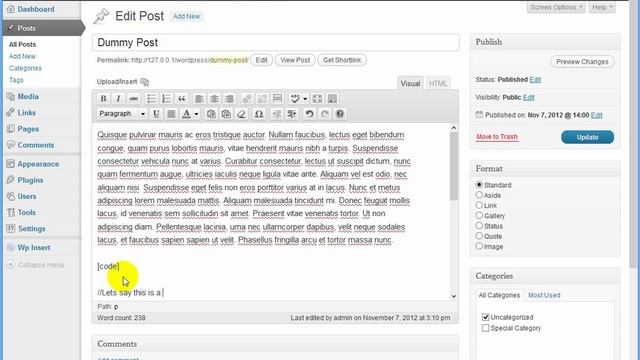Edit the permalink slug
Image resolution: width=640 pixels, height=360 pixels.
[x=261, y=60]
